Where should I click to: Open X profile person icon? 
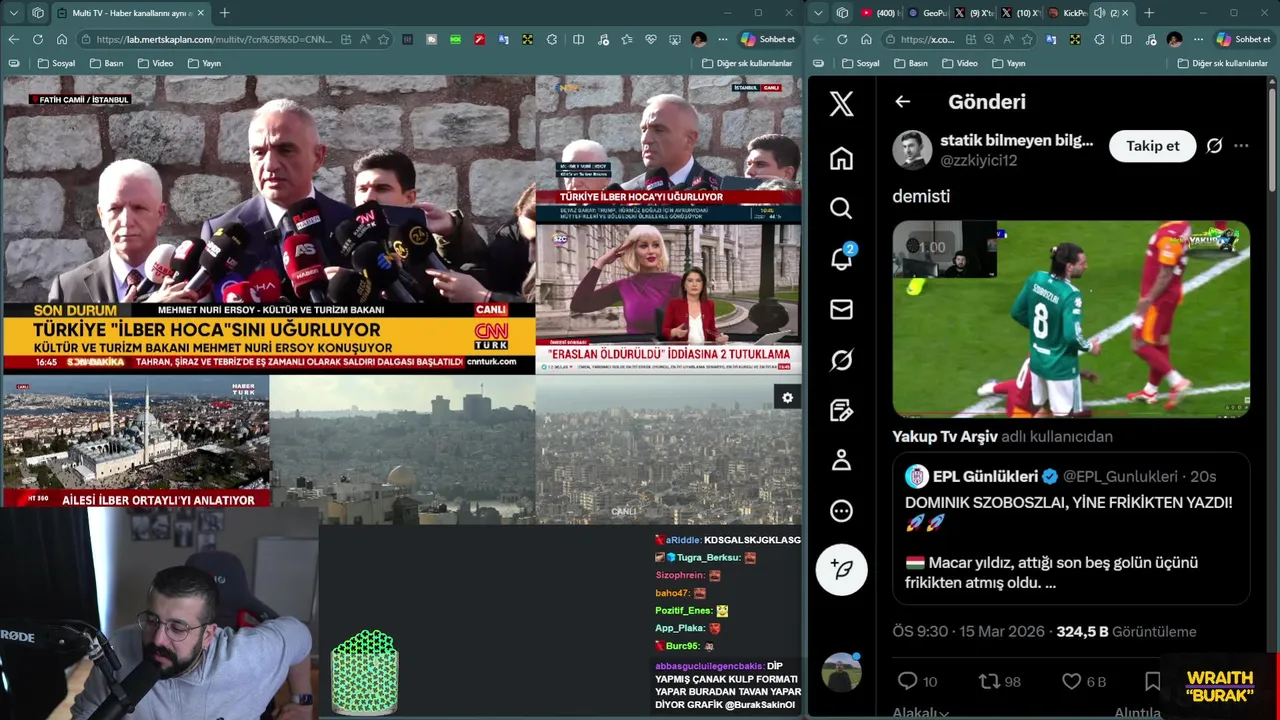click(841, 460)
